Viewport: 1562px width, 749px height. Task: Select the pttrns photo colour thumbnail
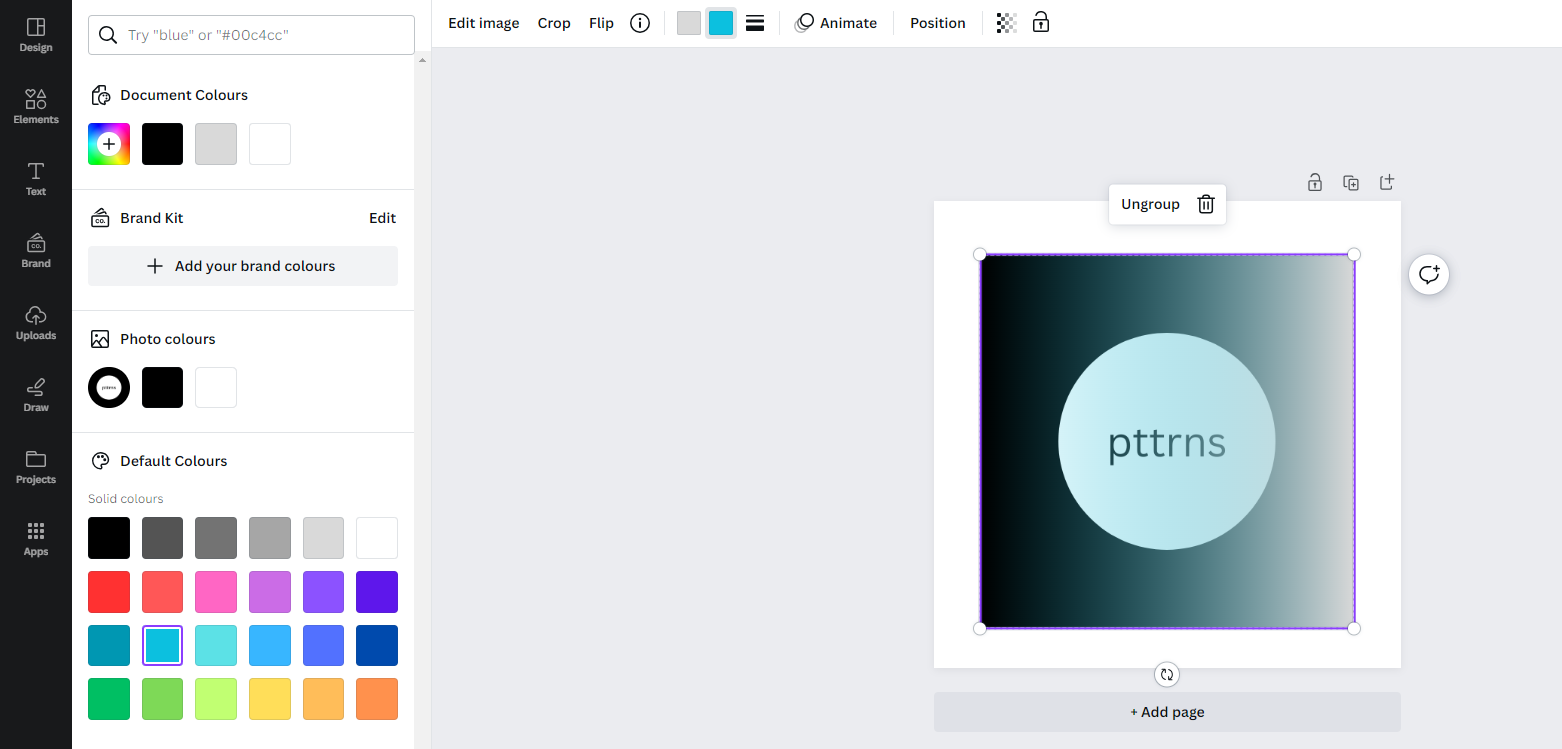pyautogui.click(x=109, y=387)
